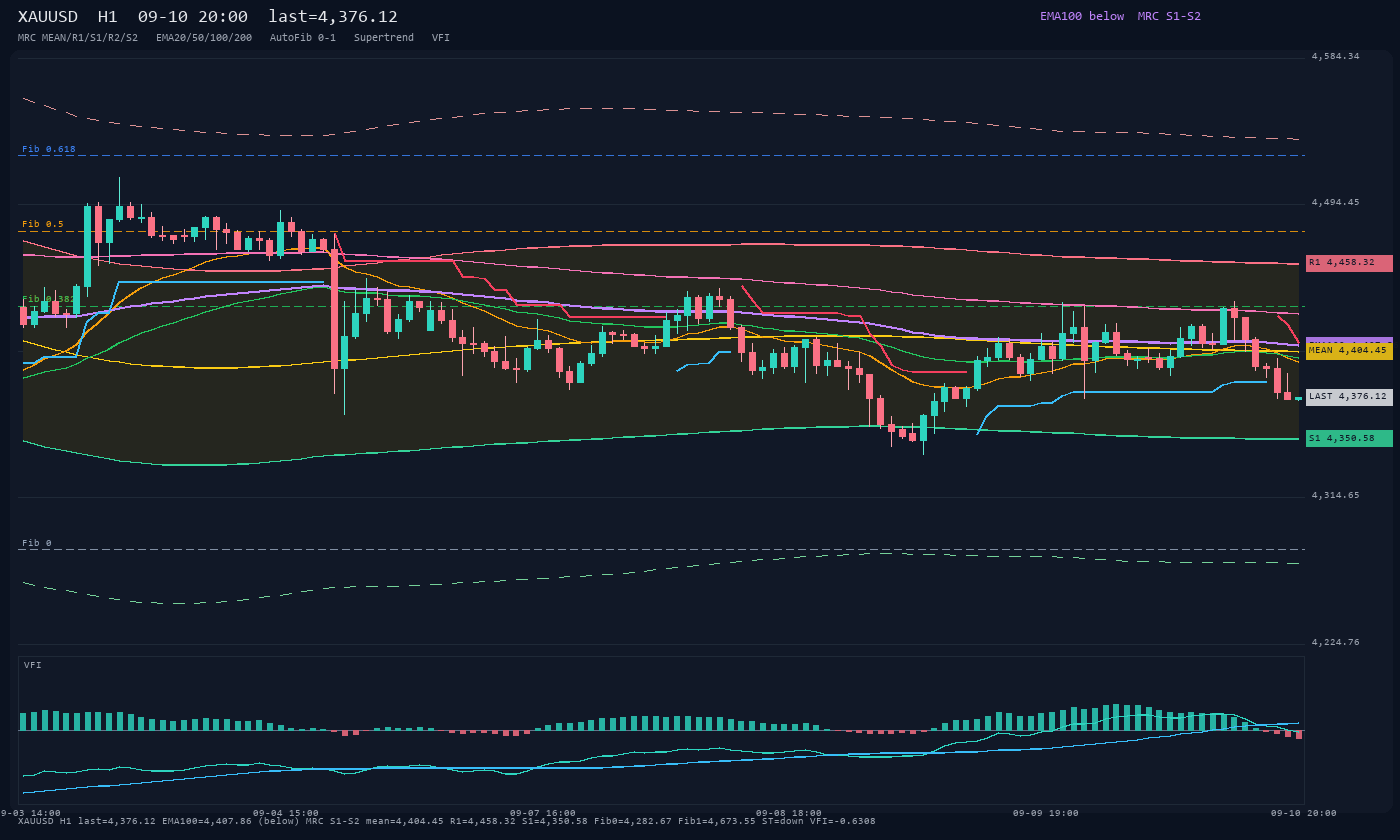Image resolution: width=1400 pixels, height=840 pixels.
Task: Click the LAST 4,376.12 price tag
Action: coord(1349,397)
